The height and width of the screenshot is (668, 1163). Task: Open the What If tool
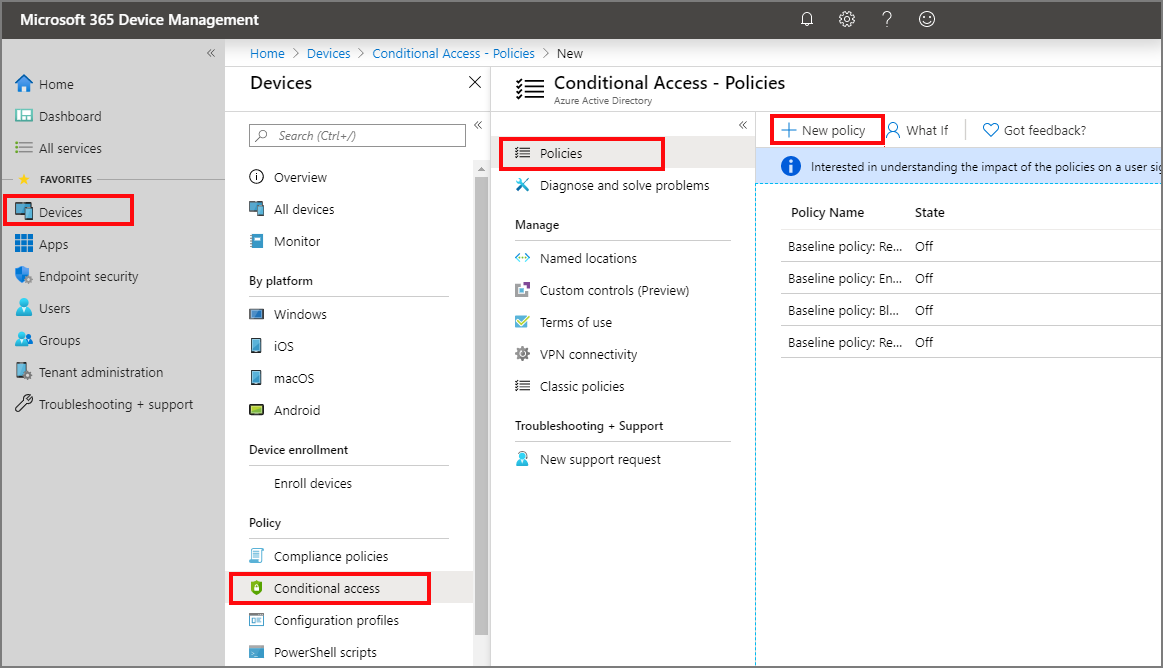point(917,130)
